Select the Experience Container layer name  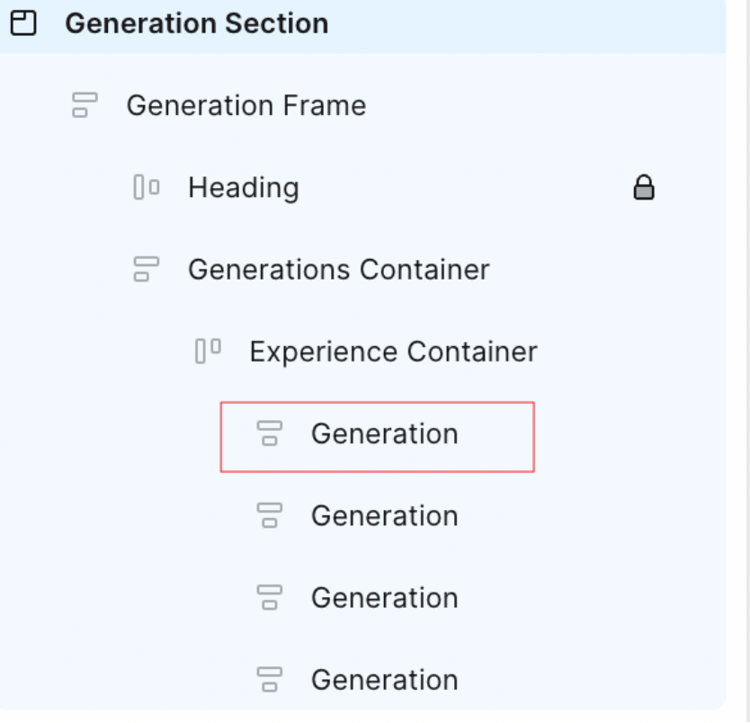click(x=393, y=351)
